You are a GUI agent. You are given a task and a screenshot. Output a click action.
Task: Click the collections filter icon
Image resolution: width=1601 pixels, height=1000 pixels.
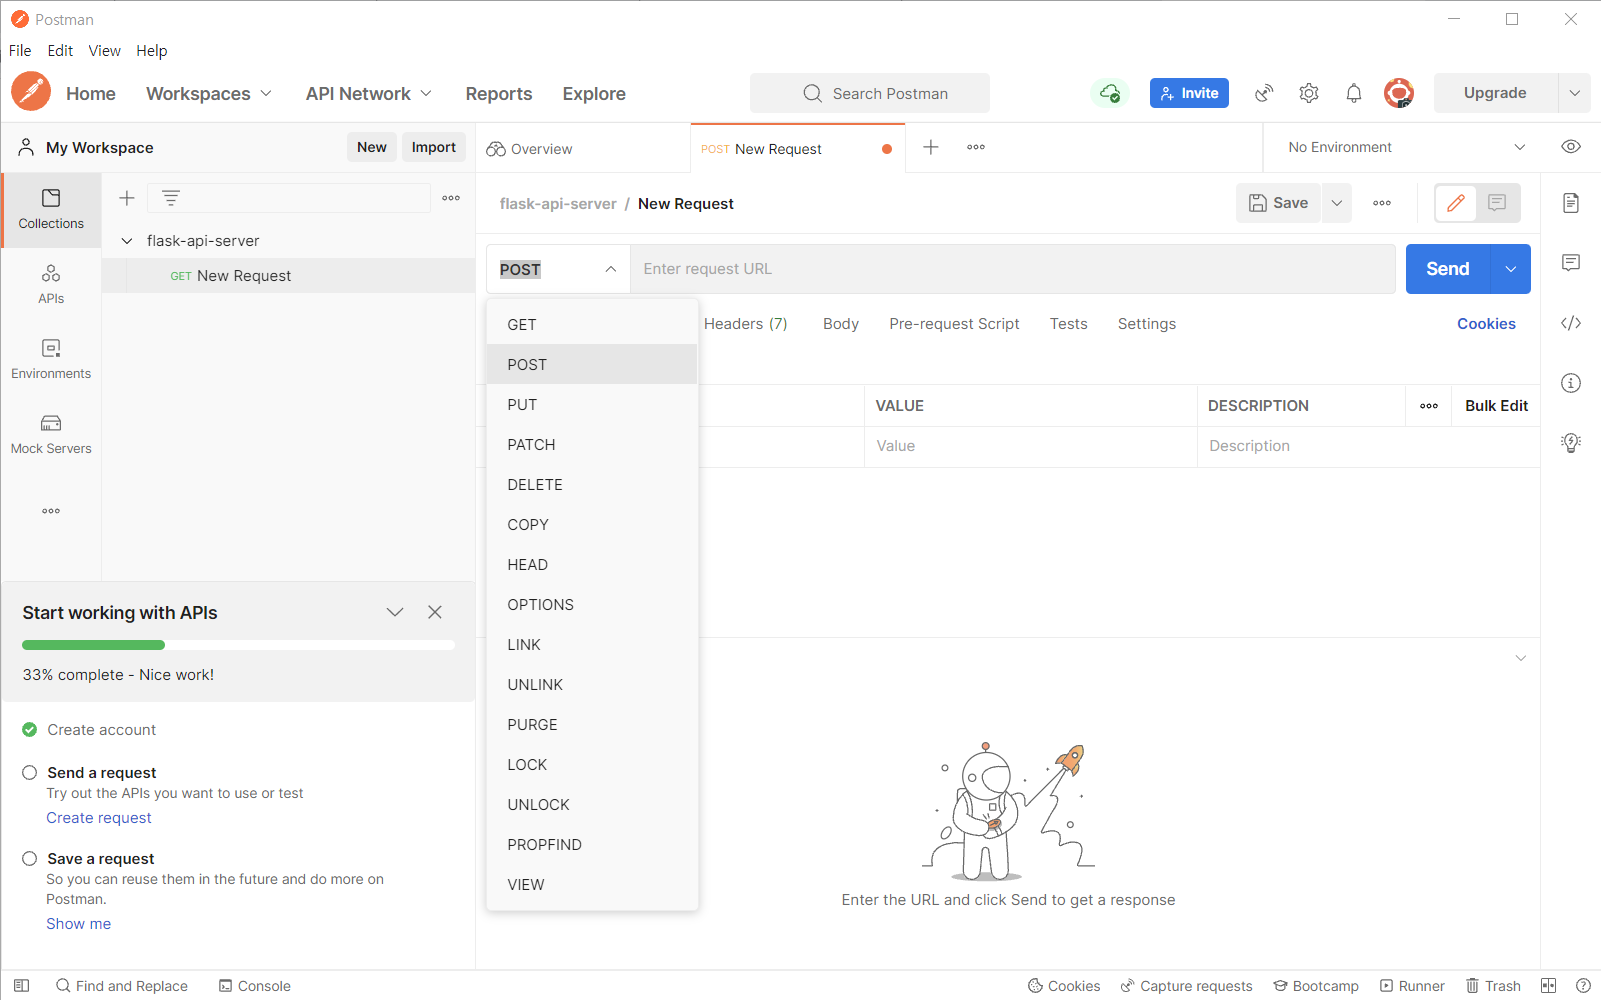coord(171,198)
